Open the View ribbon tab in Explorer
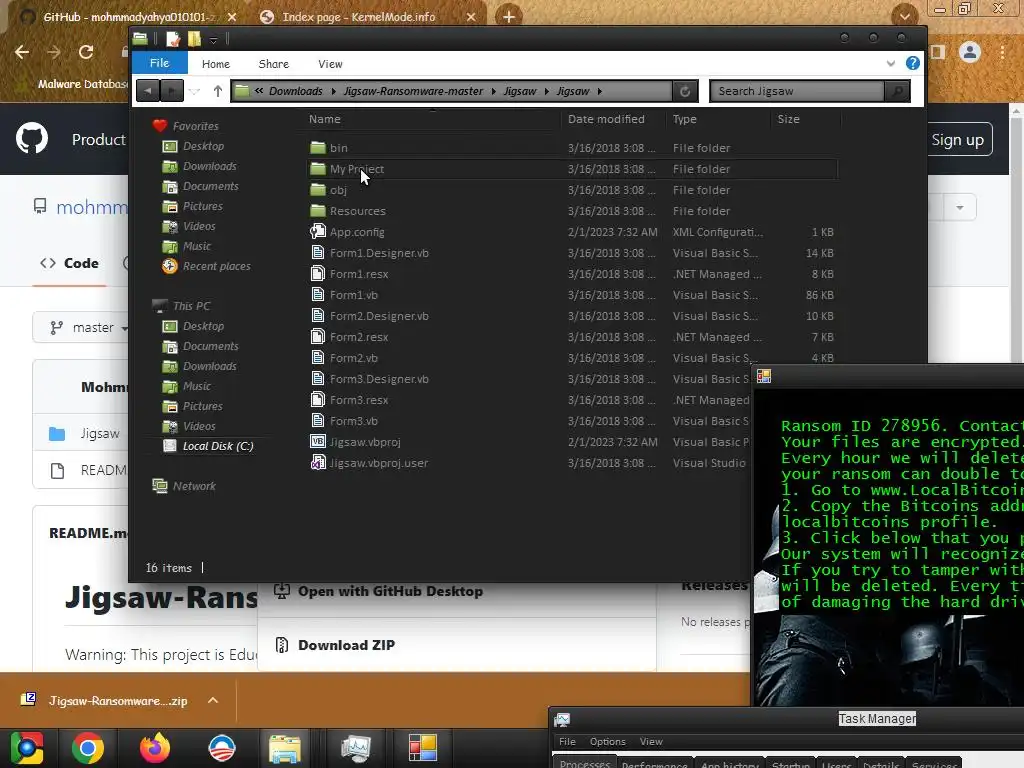The image size is (1024, 768). coord(330,64)
